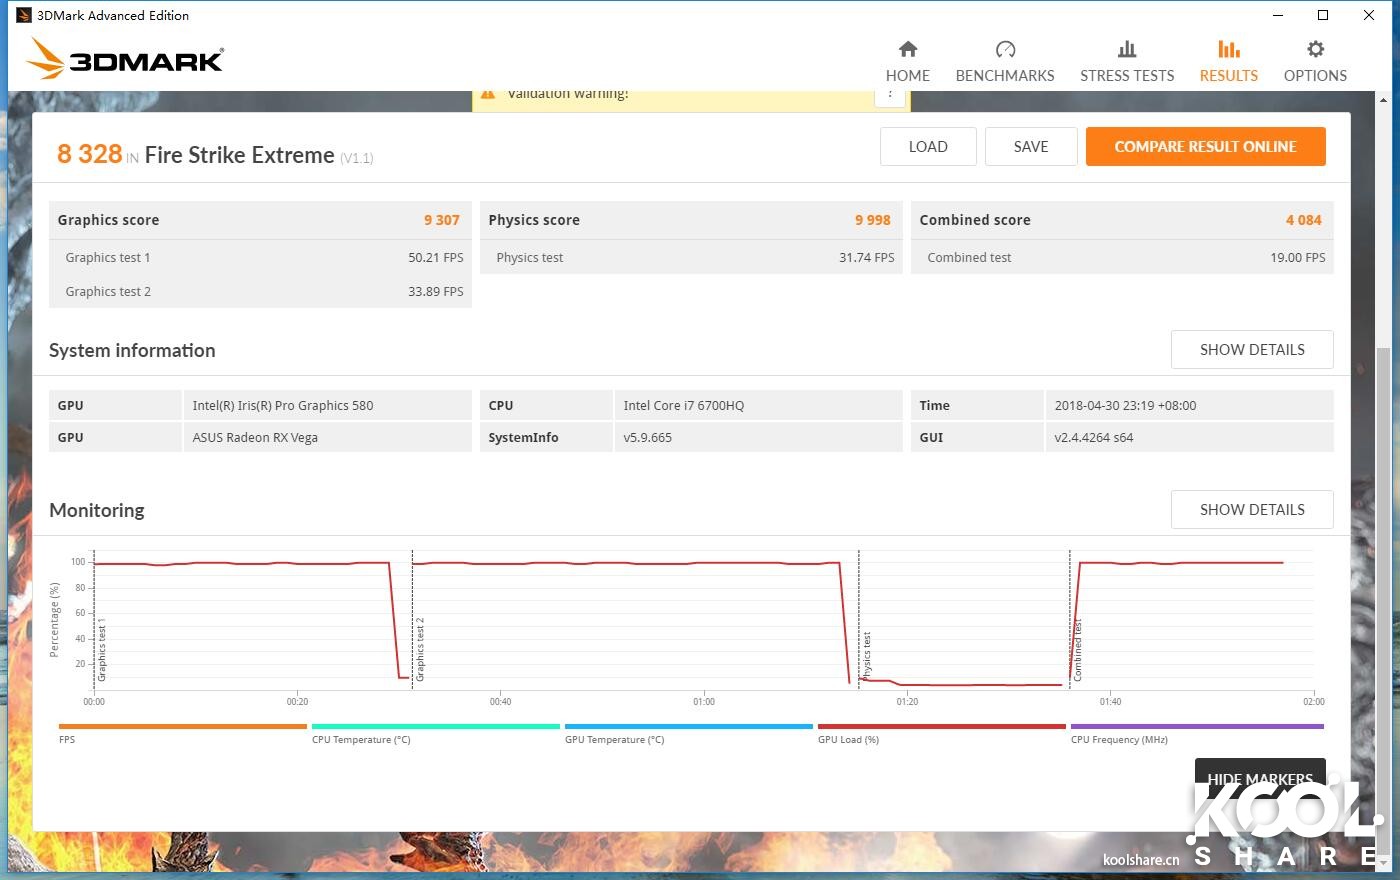Open the BENCHMARKS tab
This screenshot has height=880, width=1400.
[x=1005, y=62]
